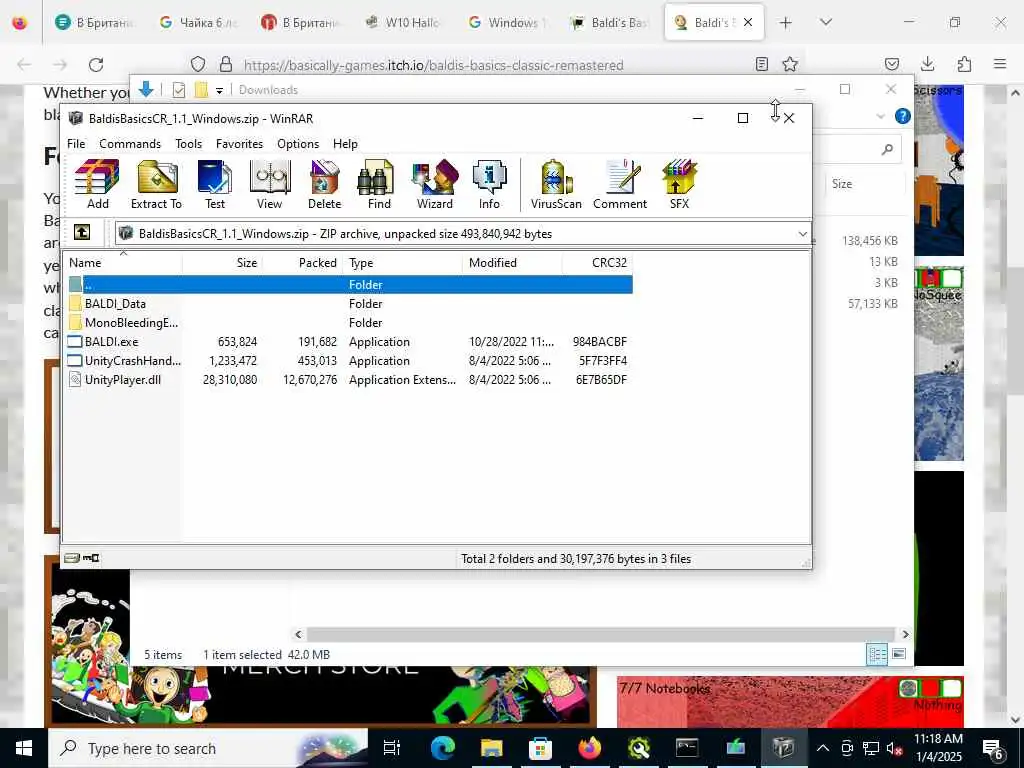1024x768 pixels.
Task: Open the Favorites menu
Action: [x=239, y=144]
